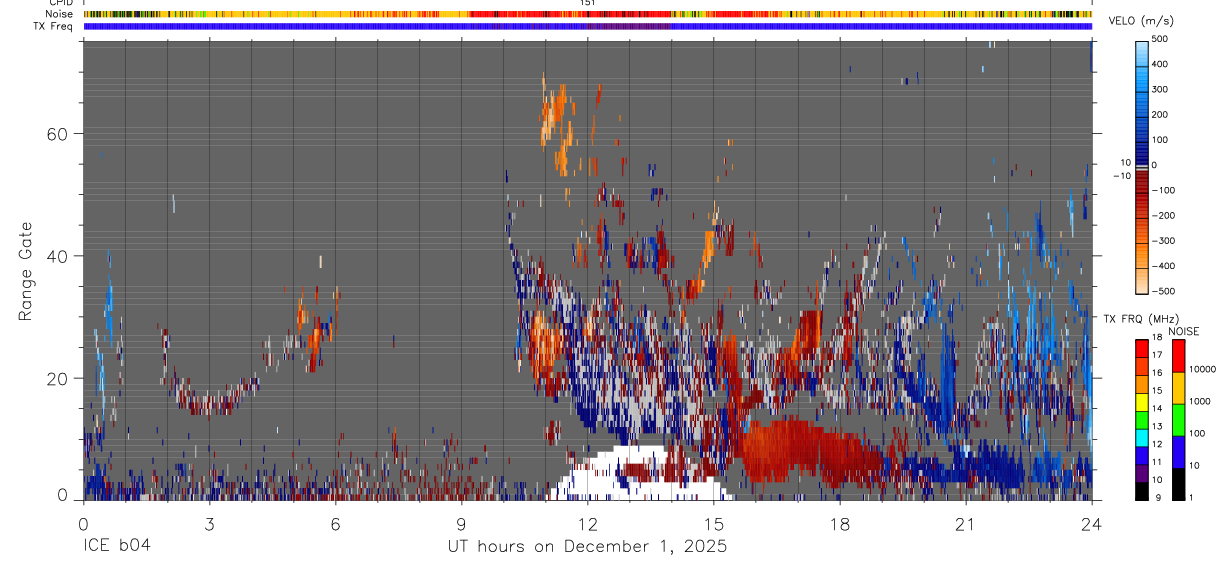
Task: Click the "UT hours on December 1, 2025" title
Action: point(587,547)
